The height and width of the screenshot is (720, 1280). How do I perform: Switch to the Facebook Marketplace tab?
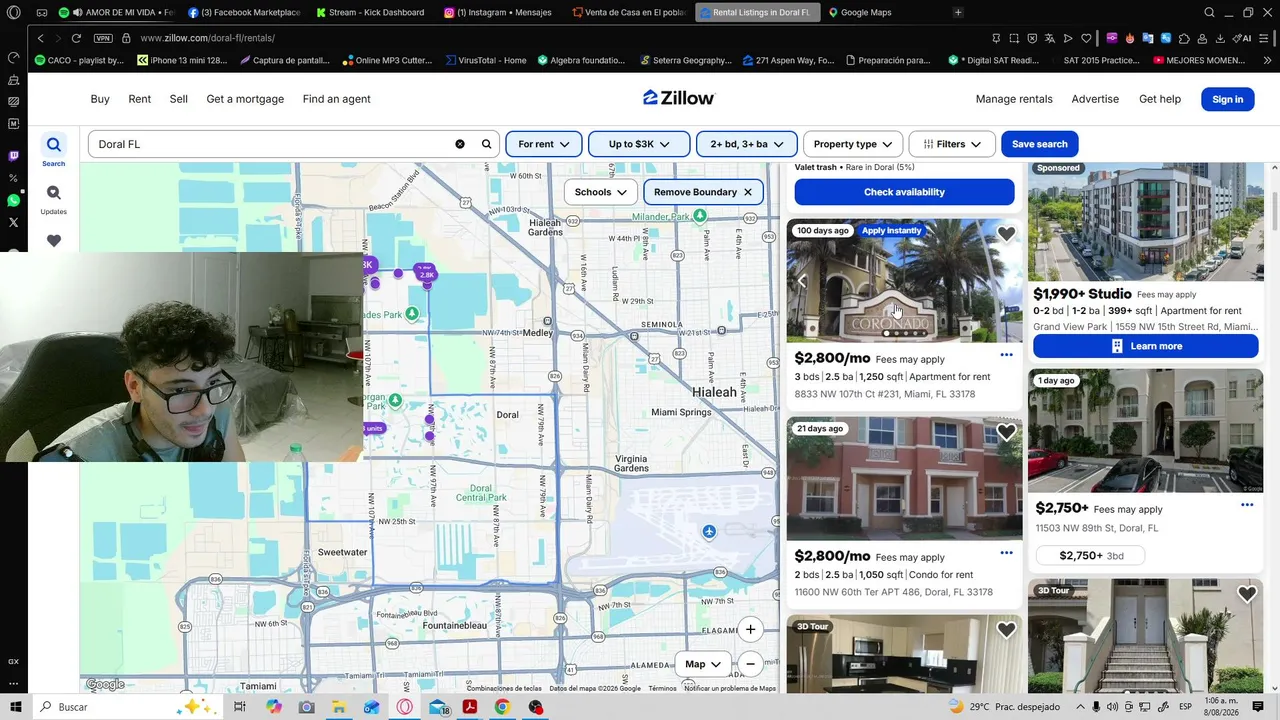tap(243, 12)
